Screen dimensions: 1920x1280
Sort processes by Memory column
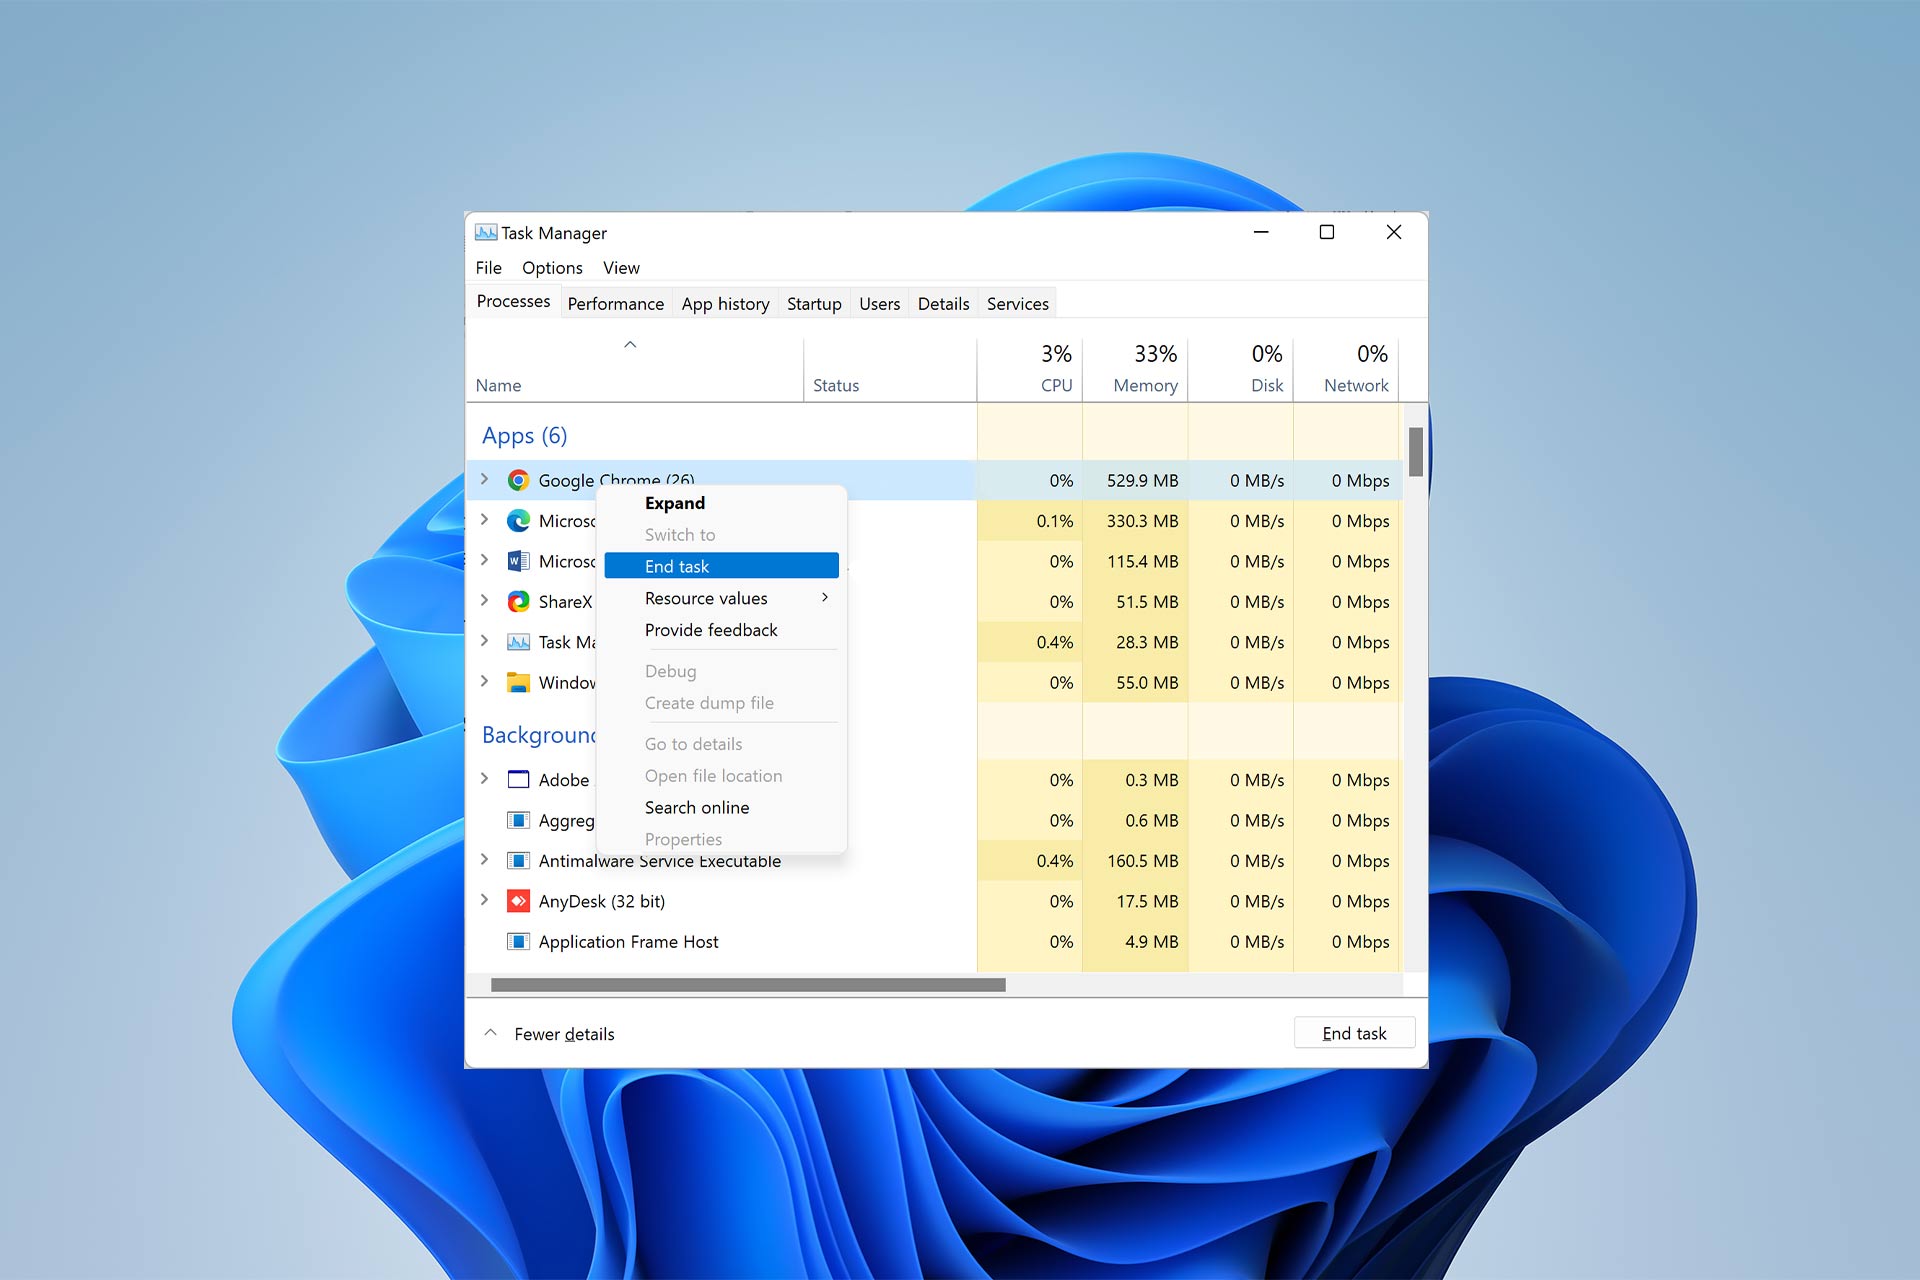tap(1144, 385)
